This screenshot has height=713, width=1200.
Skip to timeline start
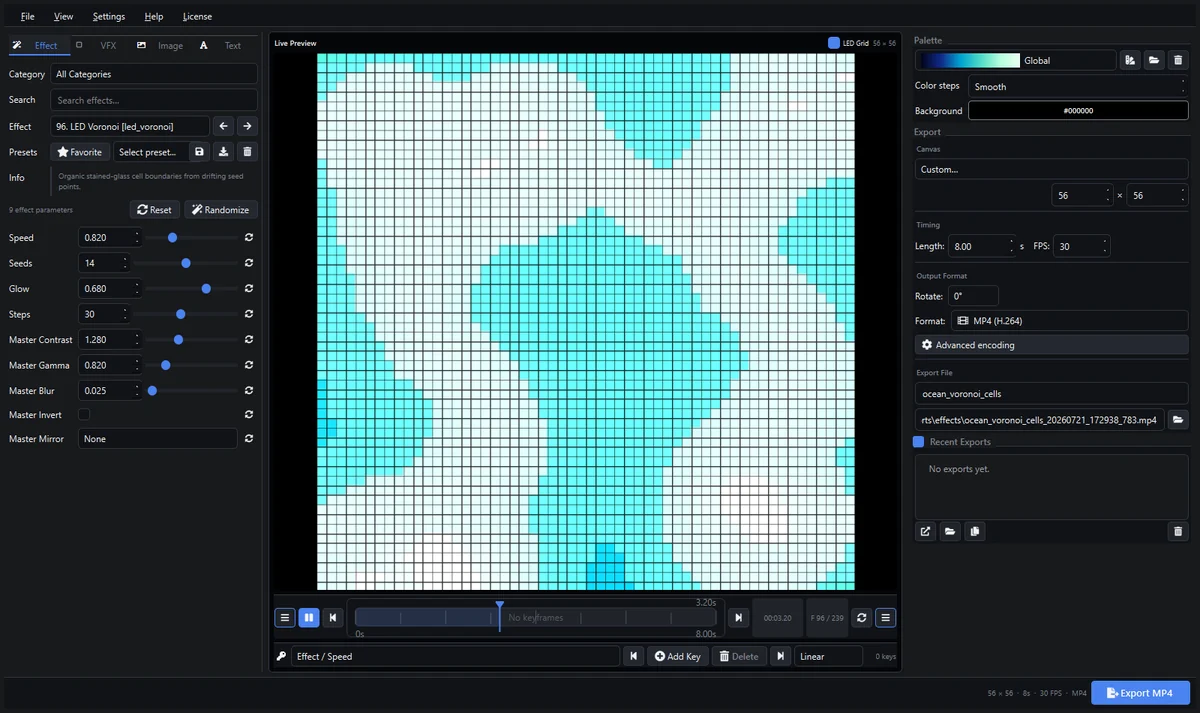point(334,618)
